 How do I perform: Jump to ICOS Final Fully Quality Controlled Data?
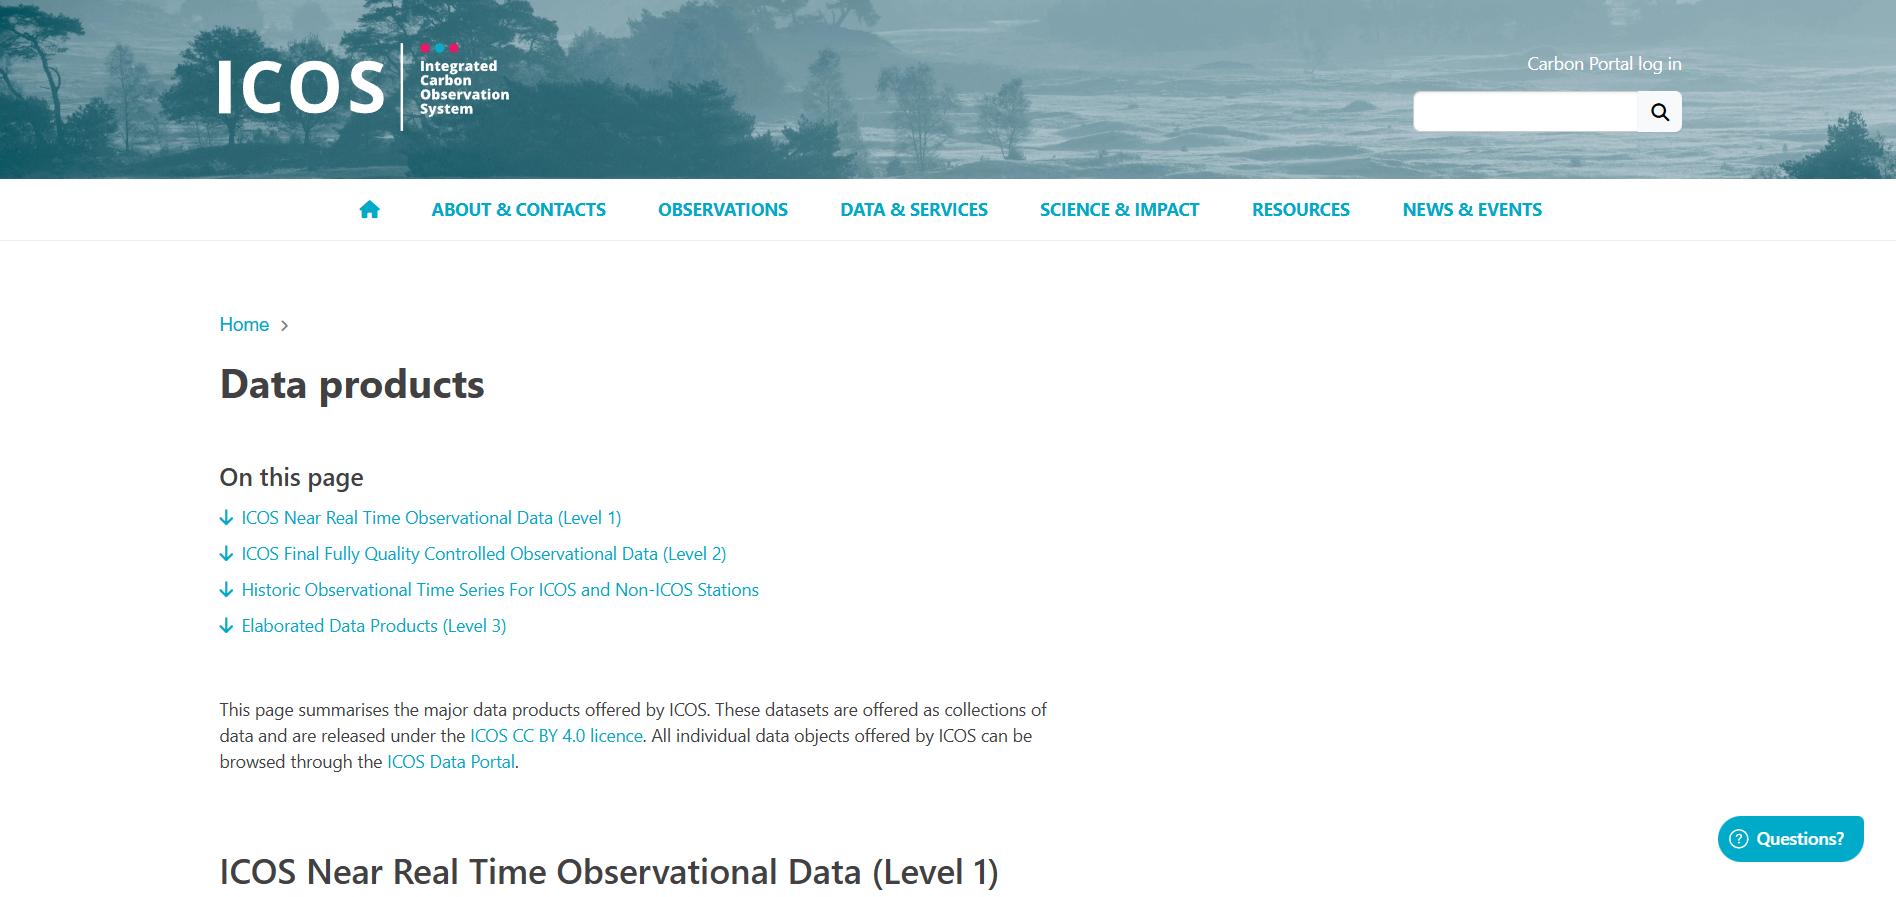[484, 554]
